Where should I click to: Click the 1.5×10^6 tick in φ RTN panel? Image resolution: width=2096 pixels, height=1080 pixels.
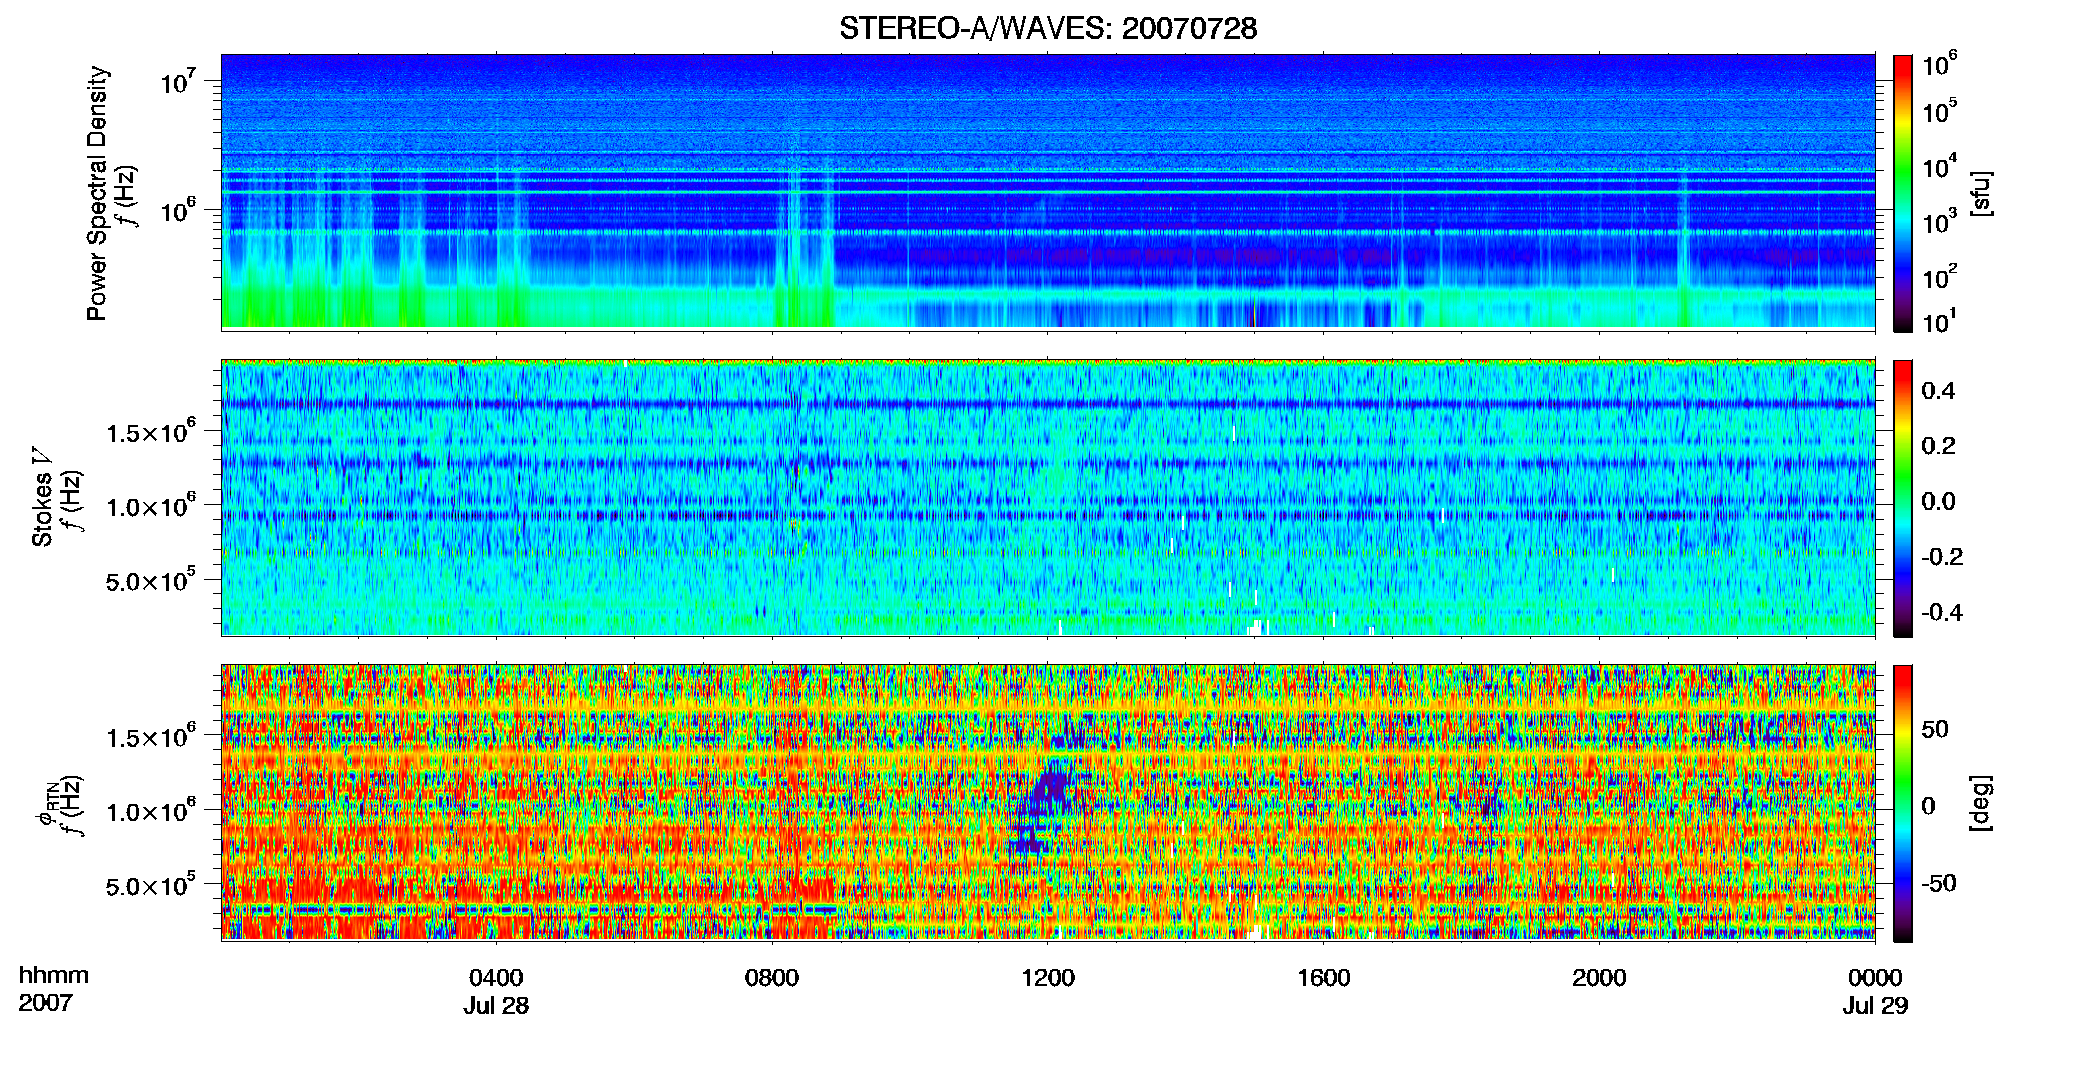click(x=151, y=736)
